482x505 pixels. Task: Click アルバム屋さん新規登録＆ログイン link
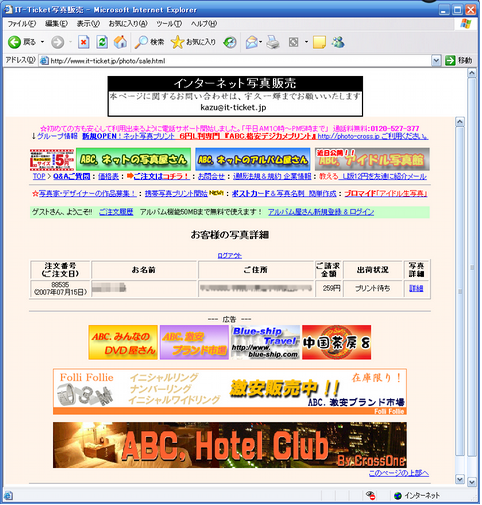pos(321,212)
